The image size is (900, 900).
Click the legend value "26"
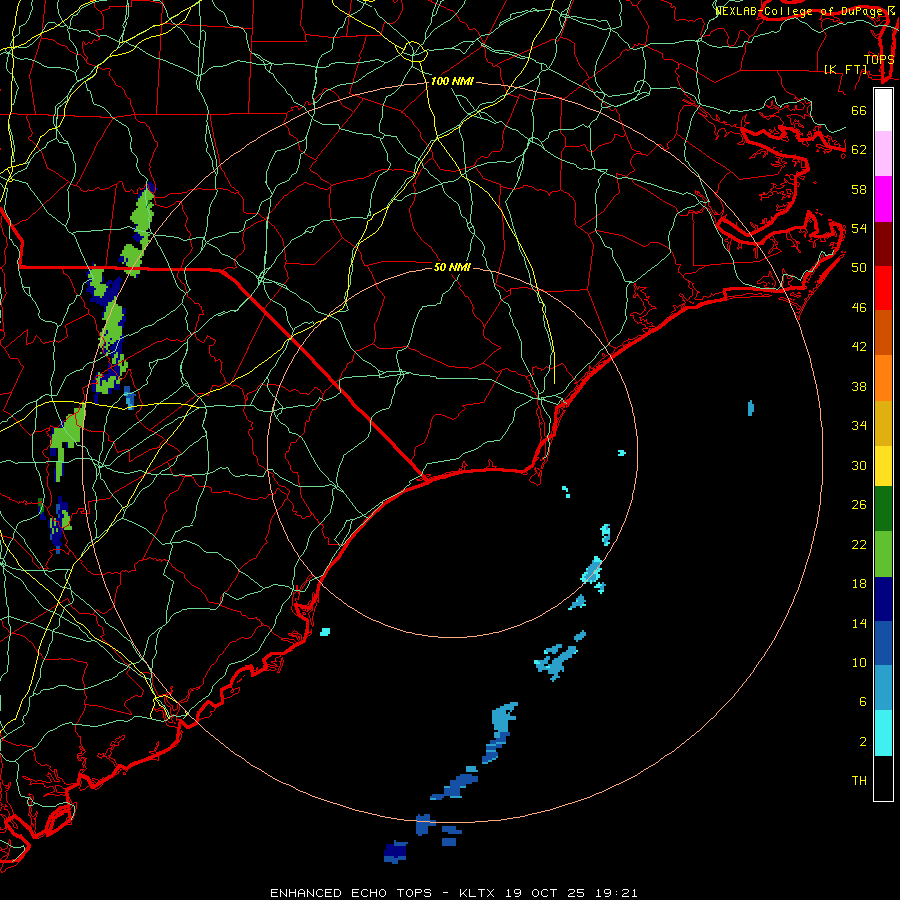[x=859, y=505]
